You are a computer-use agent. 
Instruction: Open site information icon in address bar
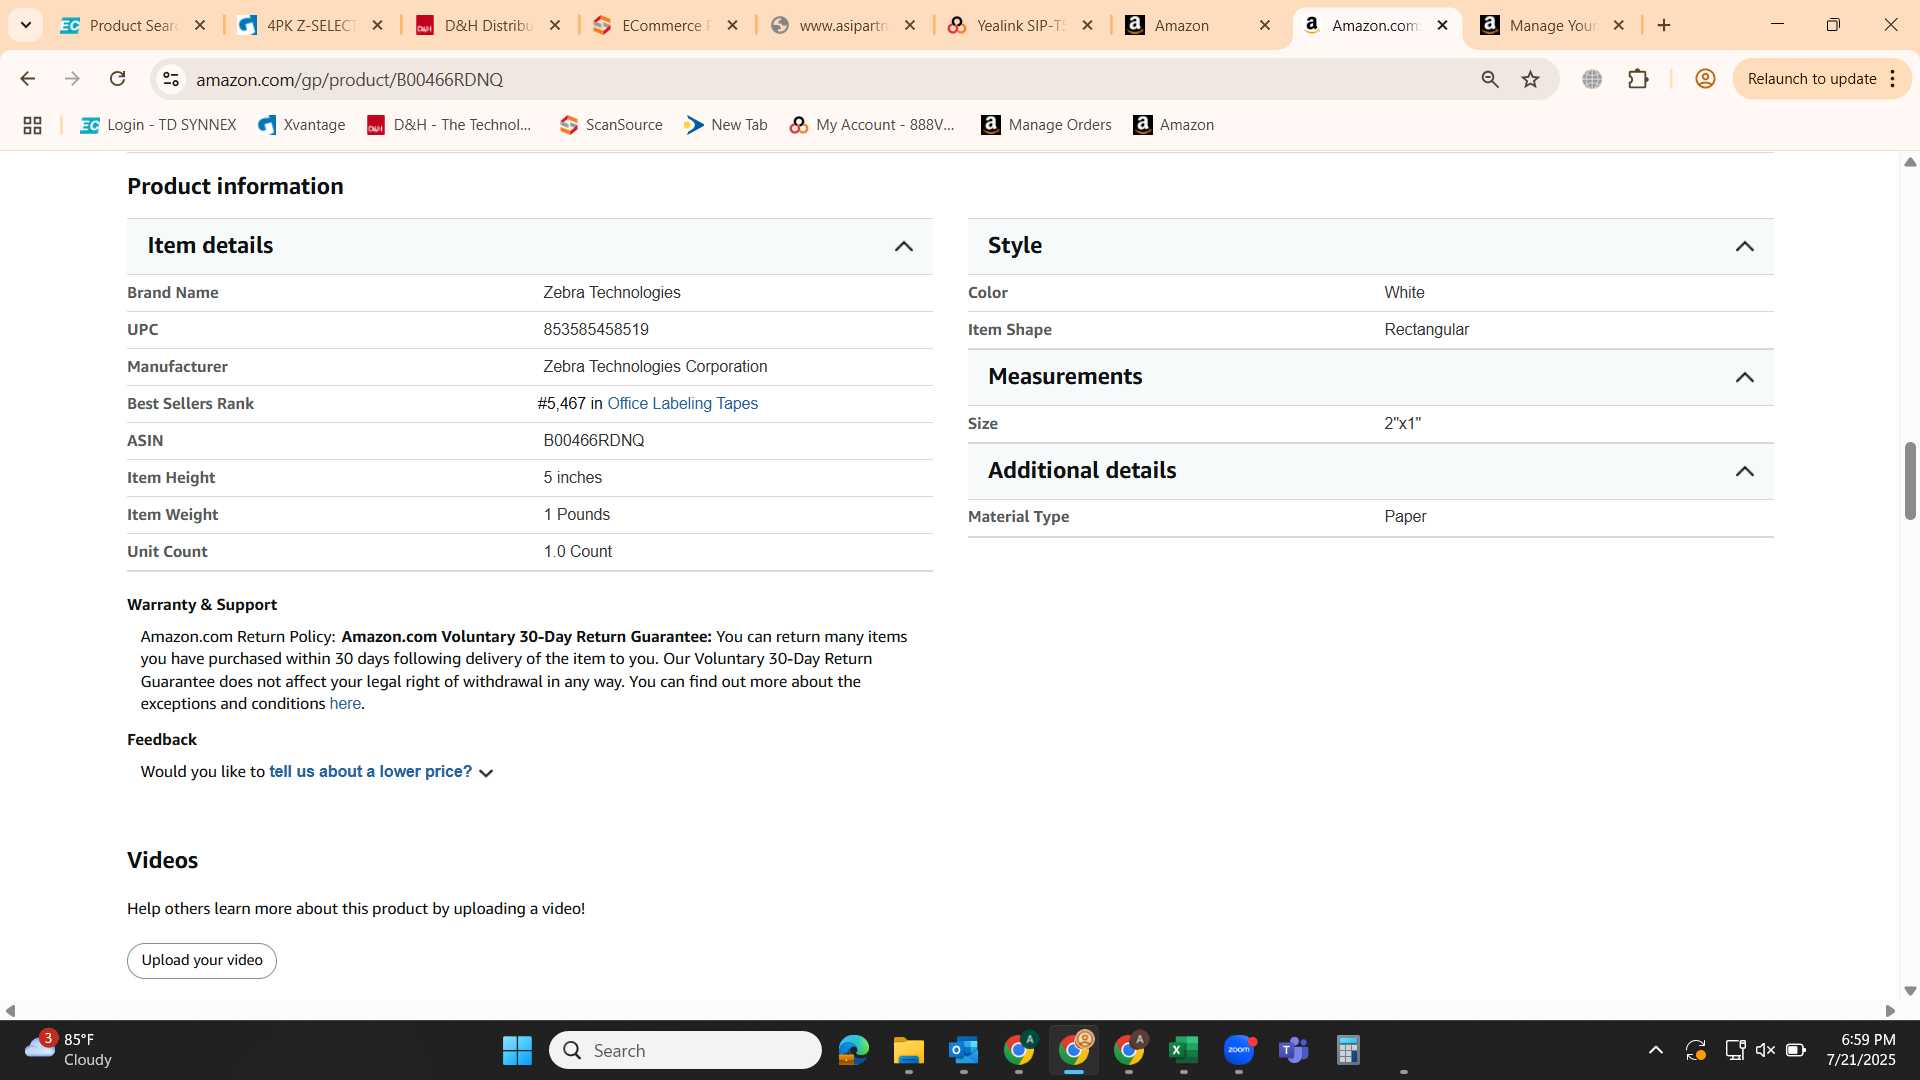coord(171,79)
